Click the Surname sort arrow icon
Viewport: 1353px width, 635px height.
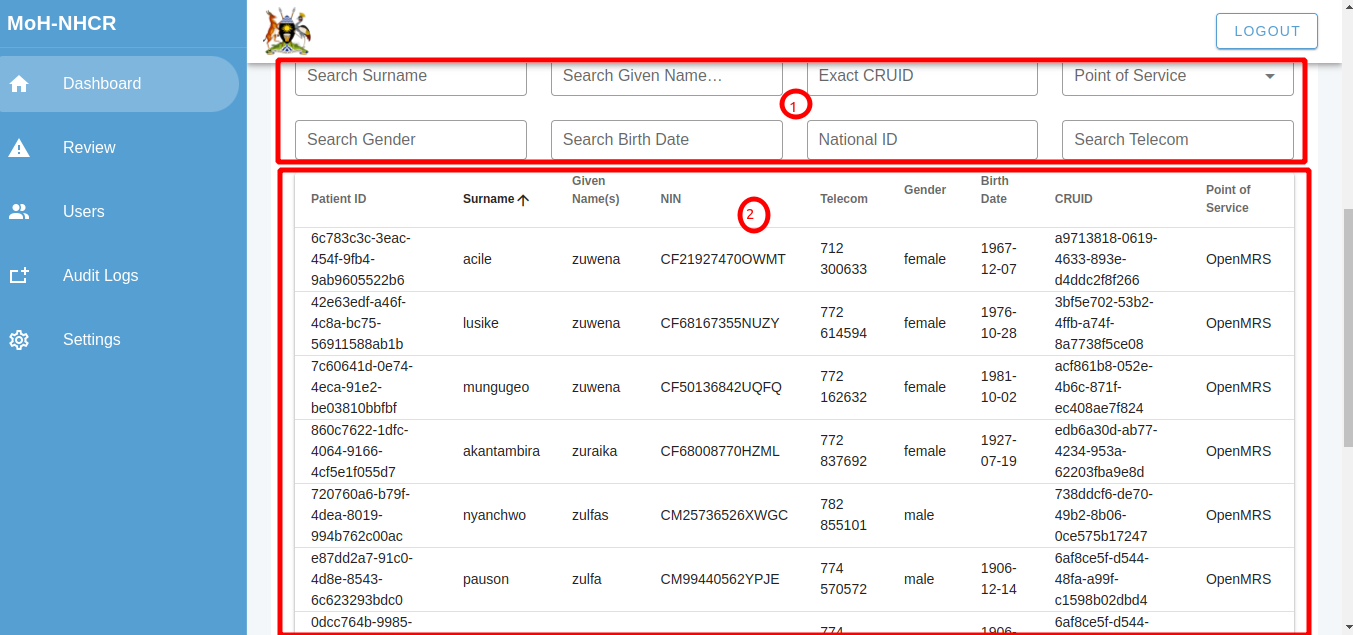pyautogui.click(x=523, y=199)
